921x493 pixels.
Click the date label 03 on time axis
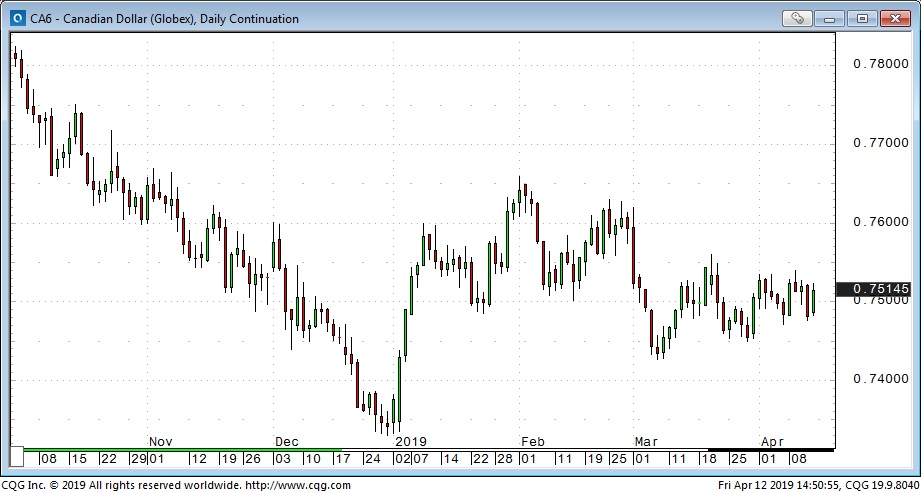pos(283,459)
